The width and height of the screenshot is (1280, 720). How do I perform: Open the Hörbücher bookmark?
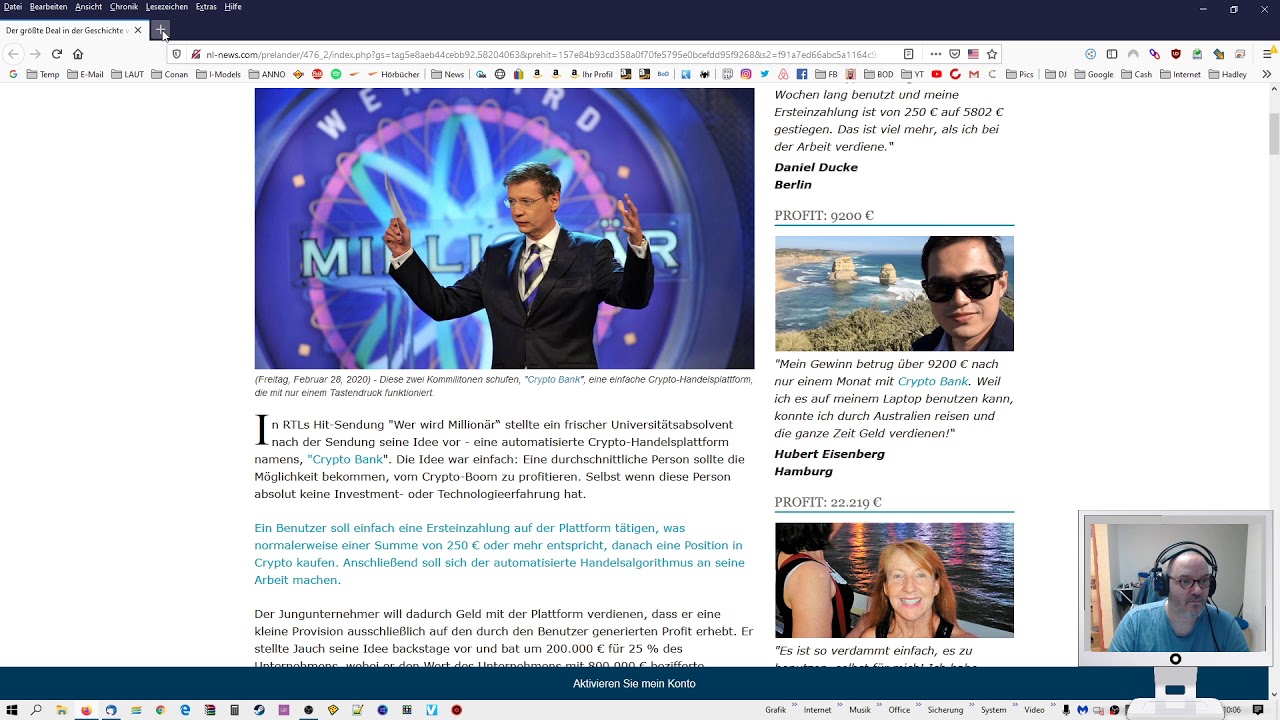[x=393, y=74]
